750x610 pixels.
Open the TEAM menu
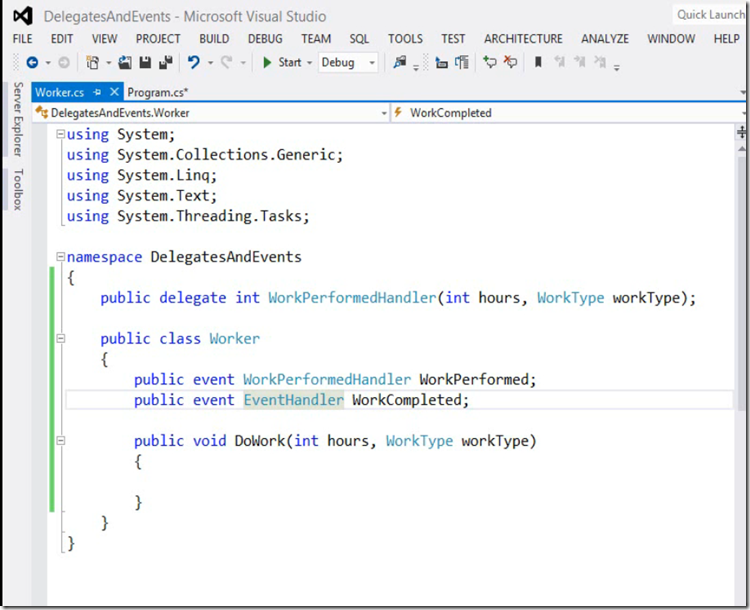click(x=316, y=39)
